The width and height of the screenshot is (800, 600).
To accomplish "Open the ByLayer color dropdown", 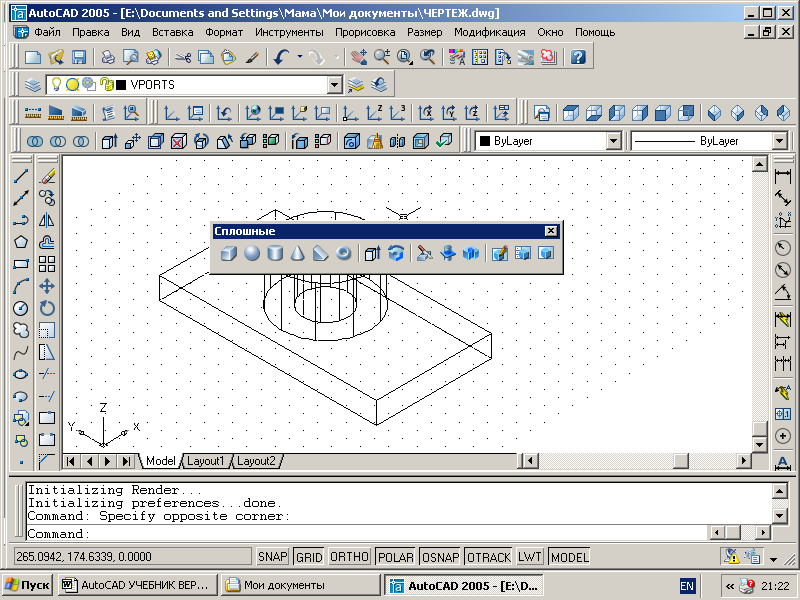I will [614, 141].
